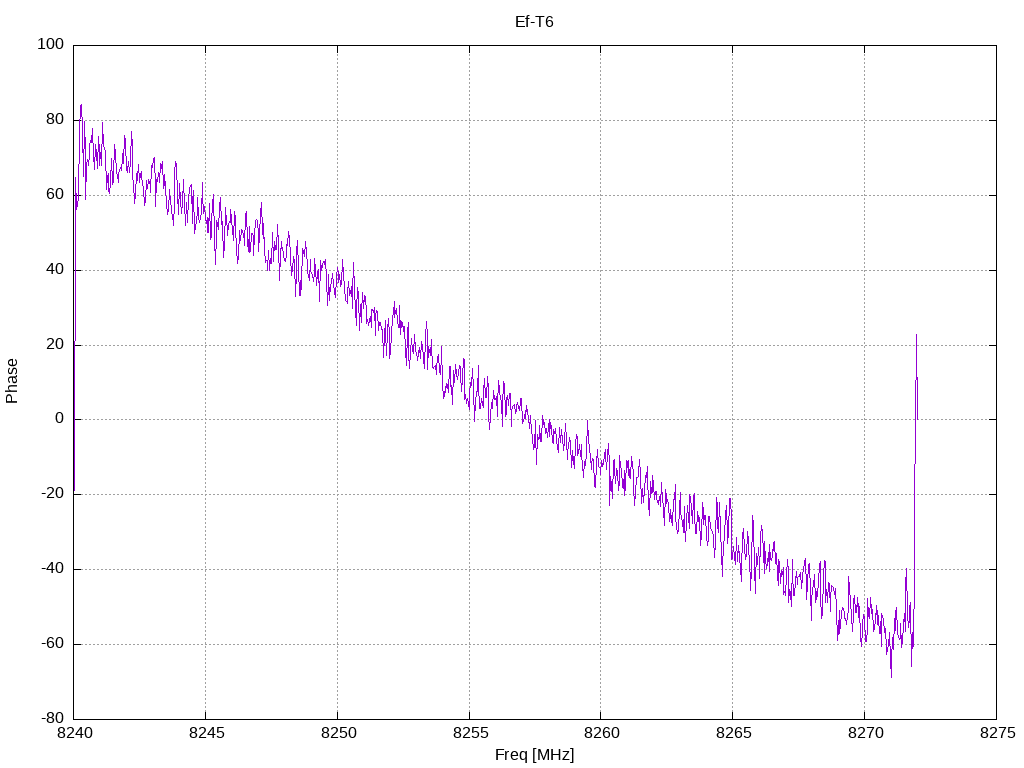Screen dimensions: 1024x768
Task: Click the y-axis tick label -80
Action: click(52, 718)
